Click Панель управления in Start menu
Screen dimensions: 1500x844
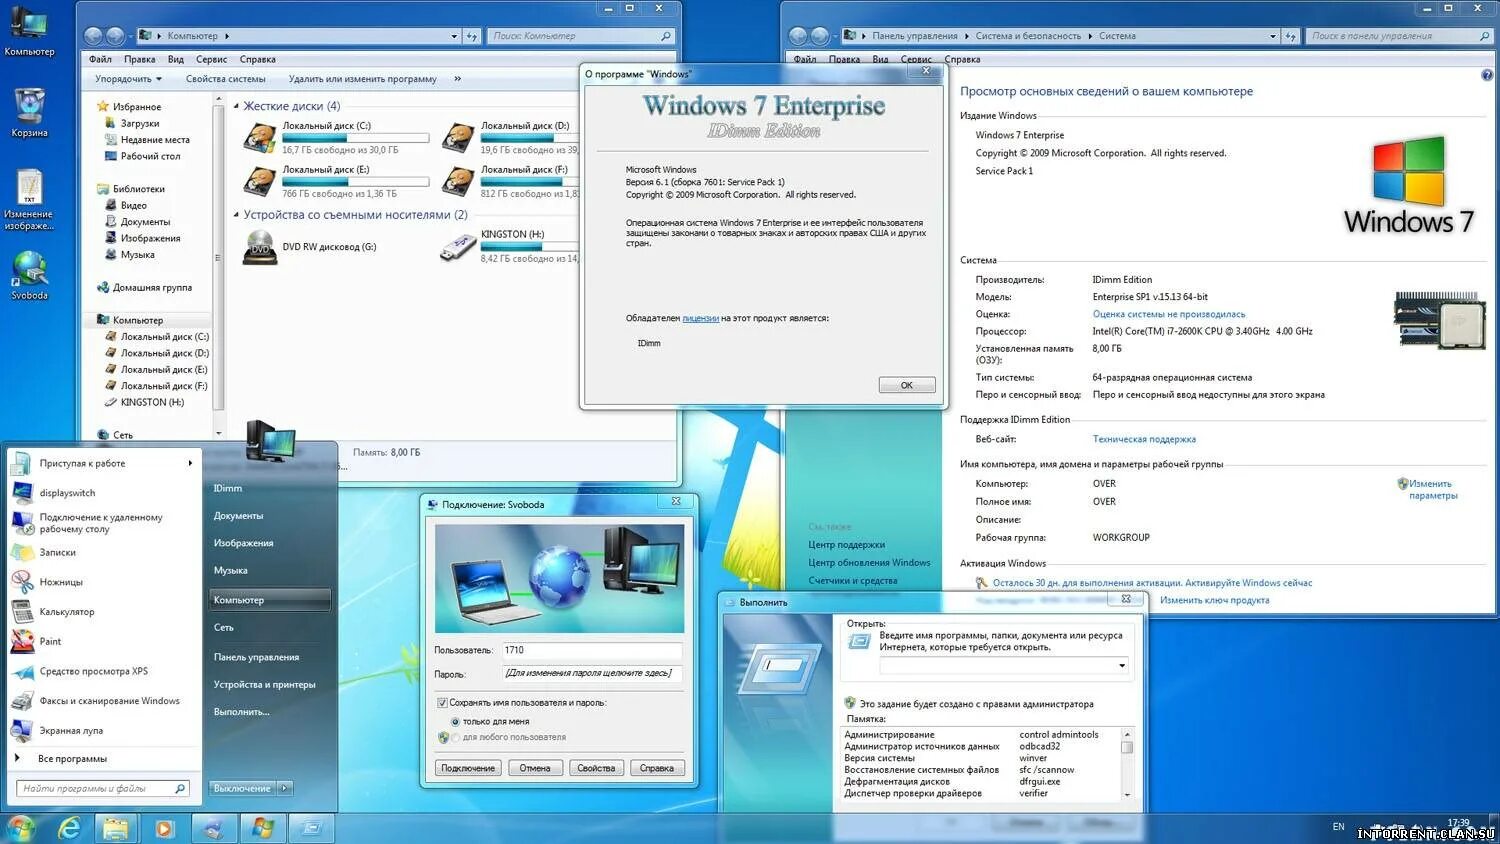(x=256, y=657)
